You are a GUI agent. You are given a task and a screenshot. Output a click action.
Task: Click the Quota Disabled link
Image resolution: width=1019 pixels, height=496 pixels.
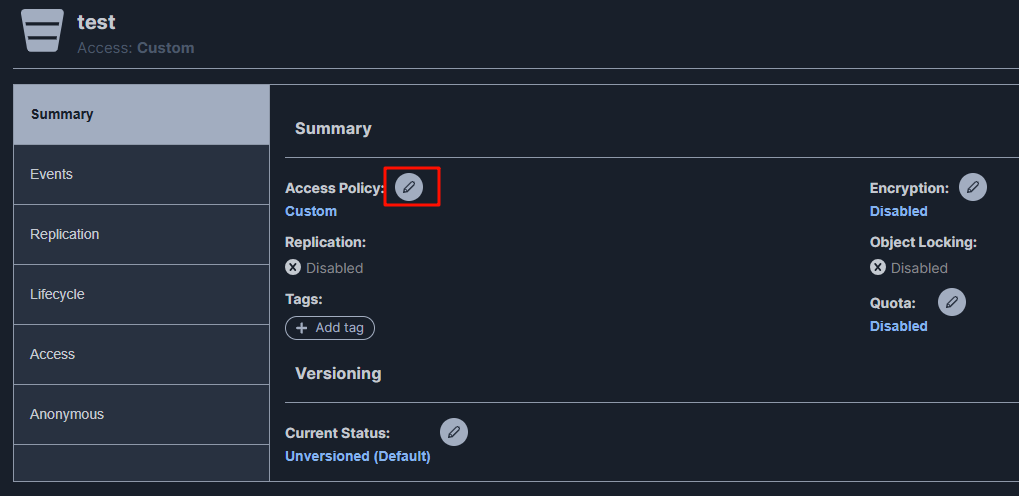(899, 326)
